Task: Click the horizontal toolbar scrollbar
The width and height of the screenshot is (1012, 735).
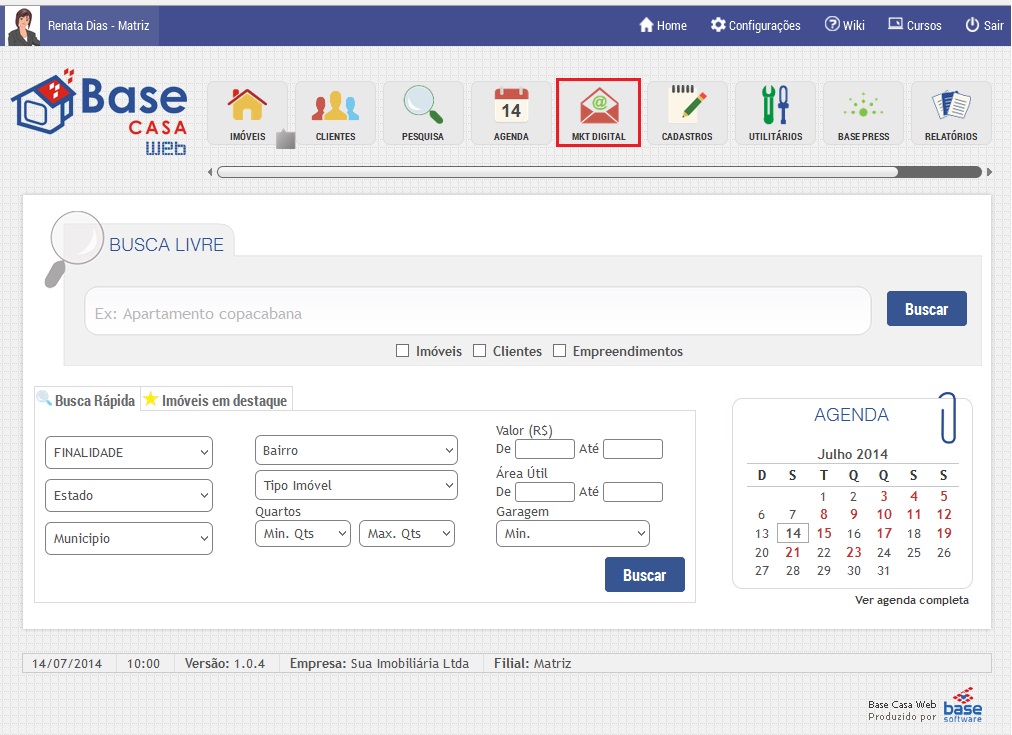Action: pyautogui.click(x=557, y=172)
